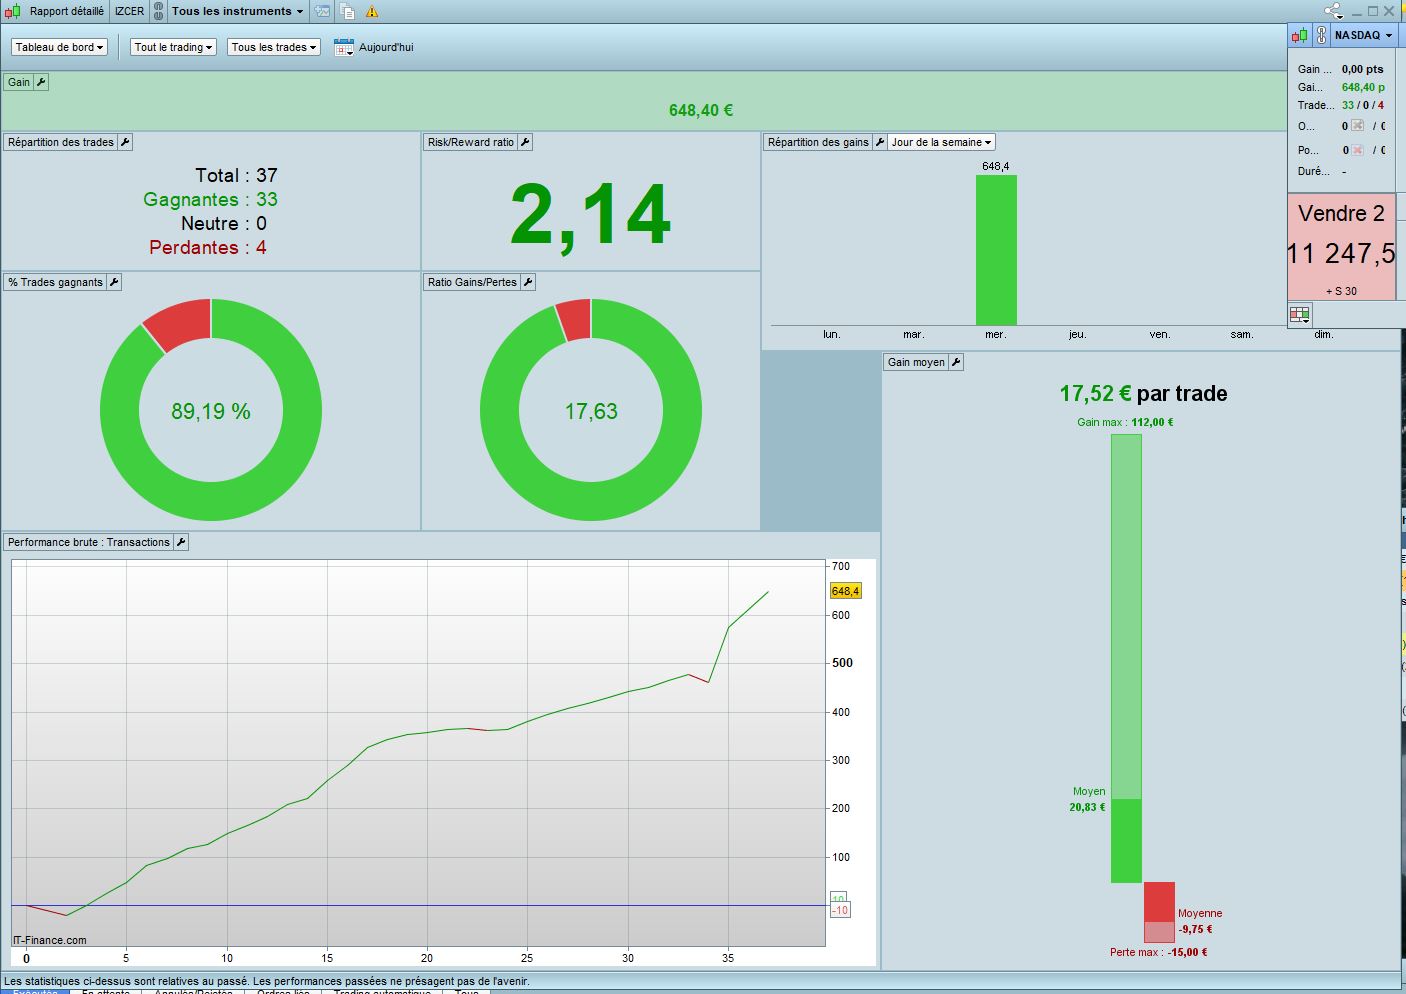Expand the Tout le trading dropdown
This screenshot has height=994, width=1406.
click(173, 47)
